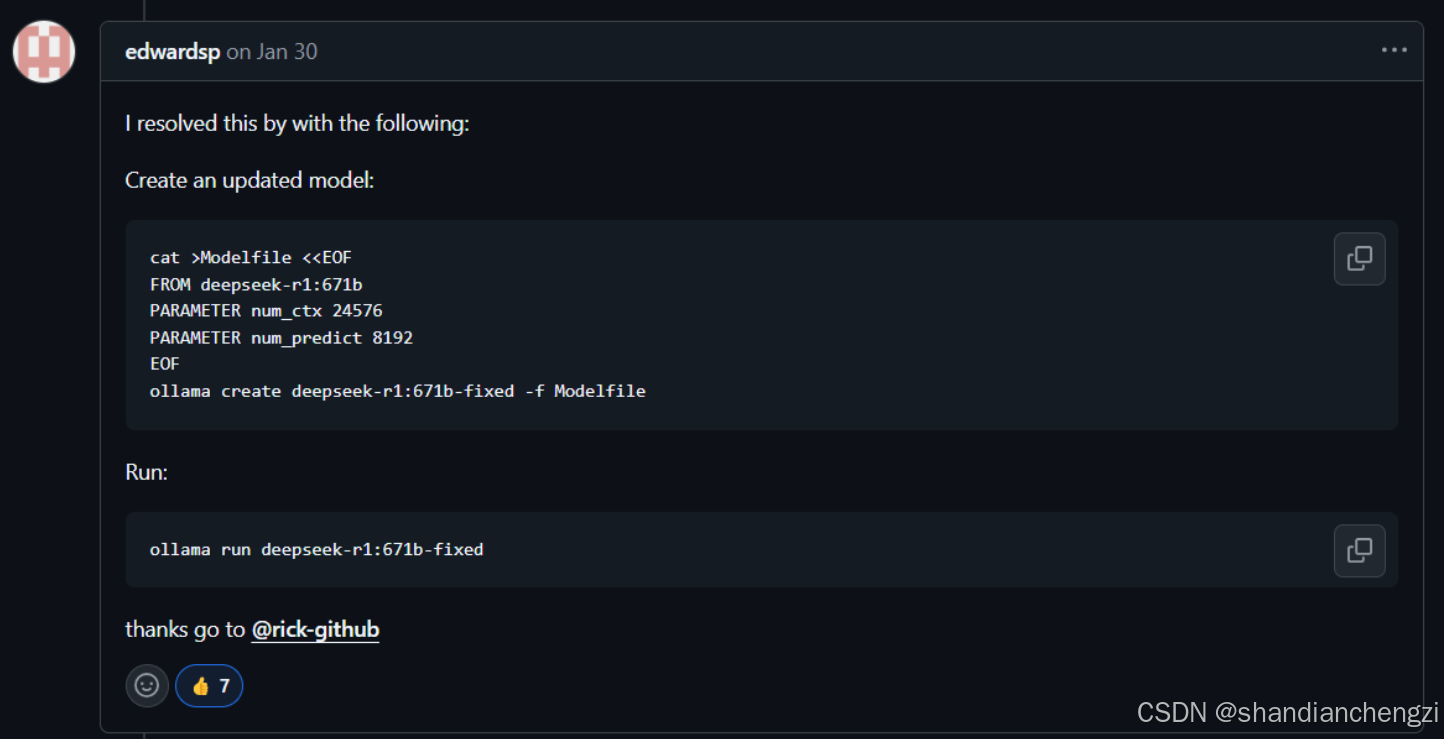Add an emoji reaction with smiley icon
Image resolution: width=1444 pixels, height=739 pixels.
147,686
